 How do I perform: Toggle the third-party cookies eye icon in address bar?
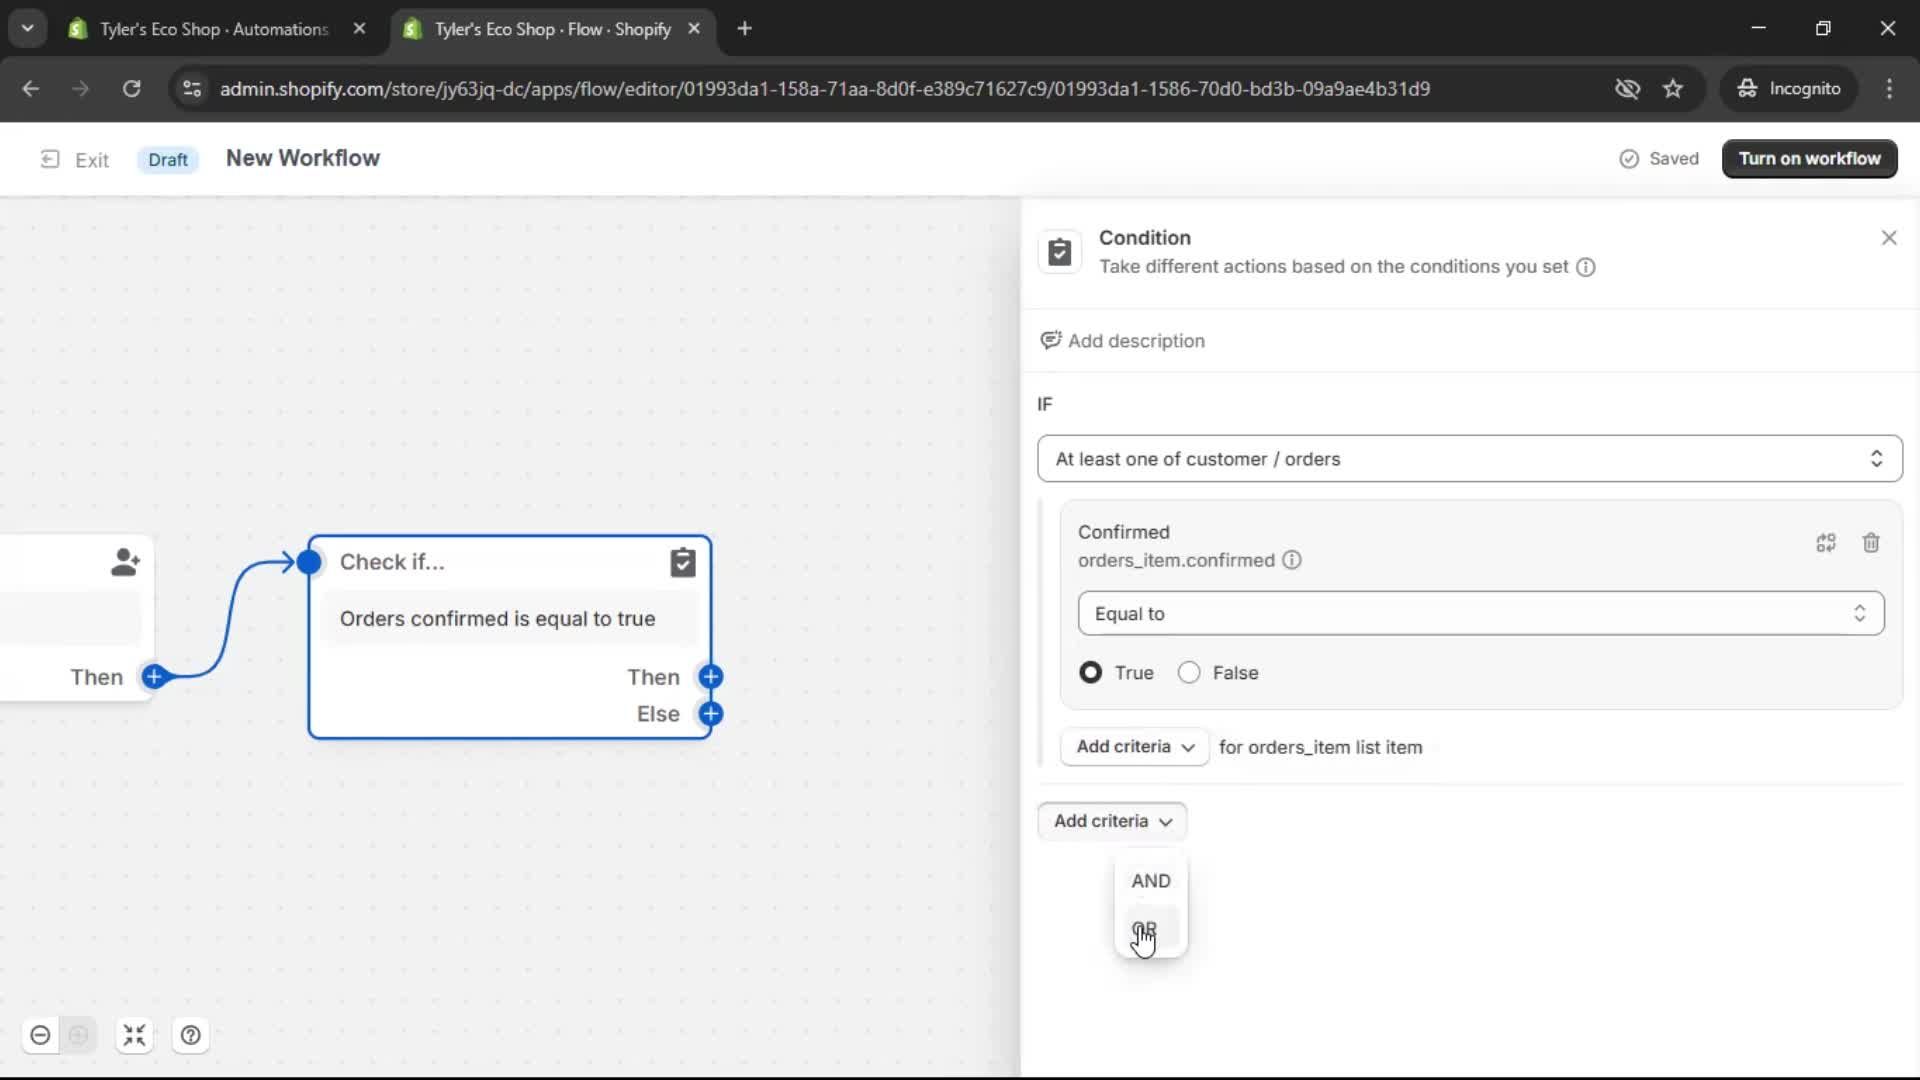pos(1627,88)
